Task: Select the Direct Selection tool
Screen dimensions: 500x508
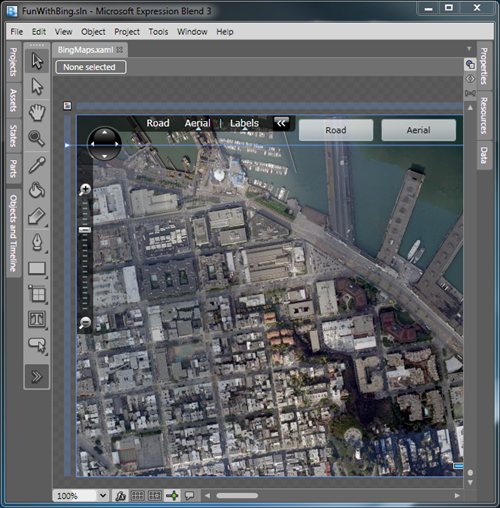Action: click(37, 87)
